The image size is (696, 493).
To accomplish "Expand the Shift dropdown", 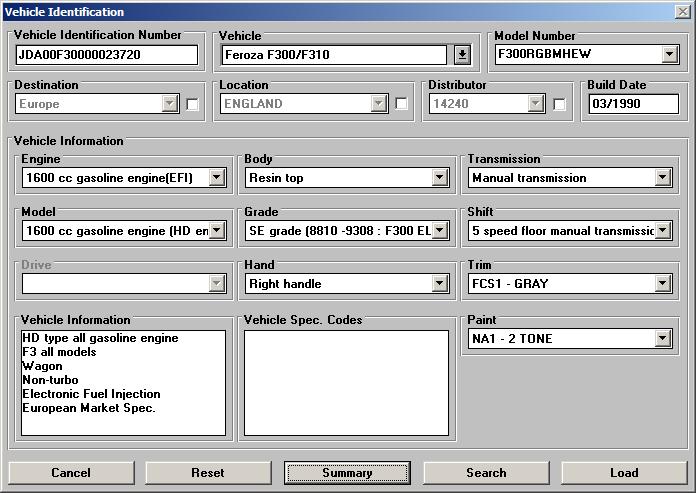I will click(662, 231).
